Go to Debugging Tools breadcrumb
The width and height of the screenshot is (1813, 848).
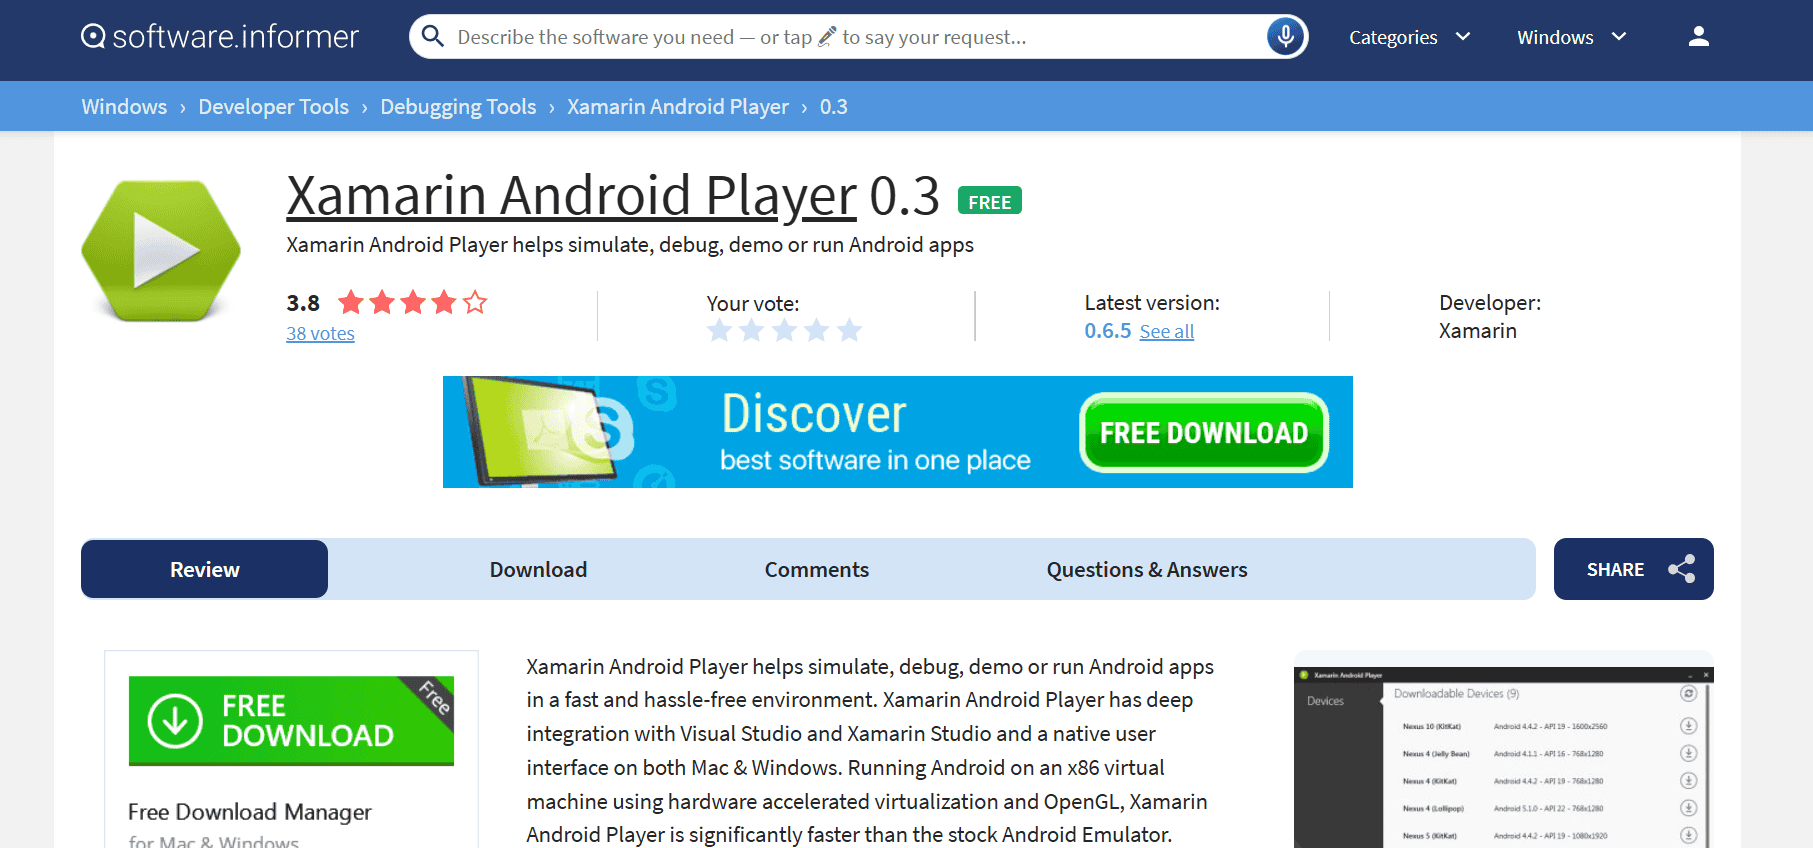[458, 107]
